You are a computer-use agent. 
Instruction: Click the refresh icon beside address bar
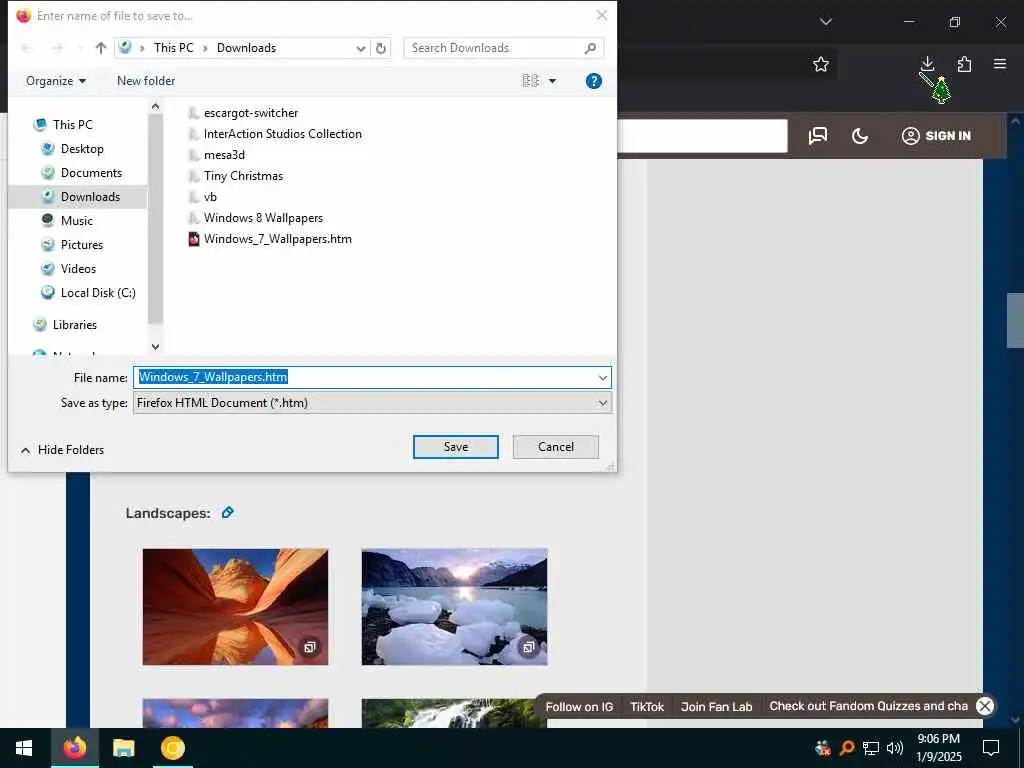[x=381, y=48]
